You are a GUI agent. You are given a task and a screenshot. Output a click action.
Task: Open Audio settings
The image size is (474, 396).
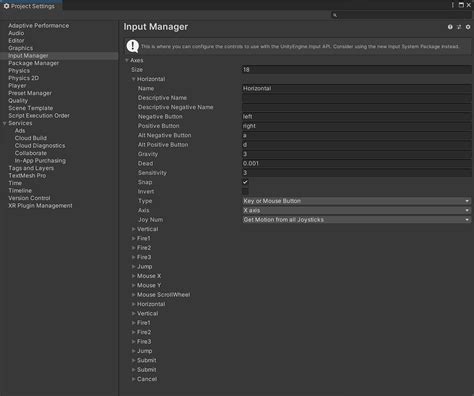(16, 33)
